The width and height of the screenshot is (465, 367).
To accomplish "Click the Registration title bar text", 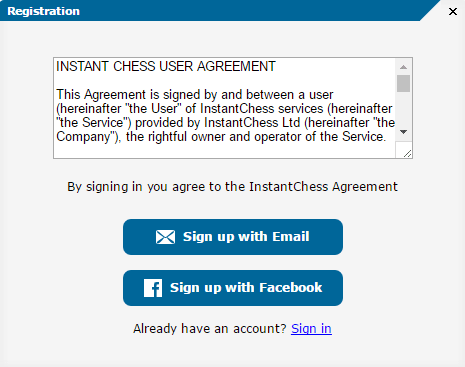I will 43,11.
